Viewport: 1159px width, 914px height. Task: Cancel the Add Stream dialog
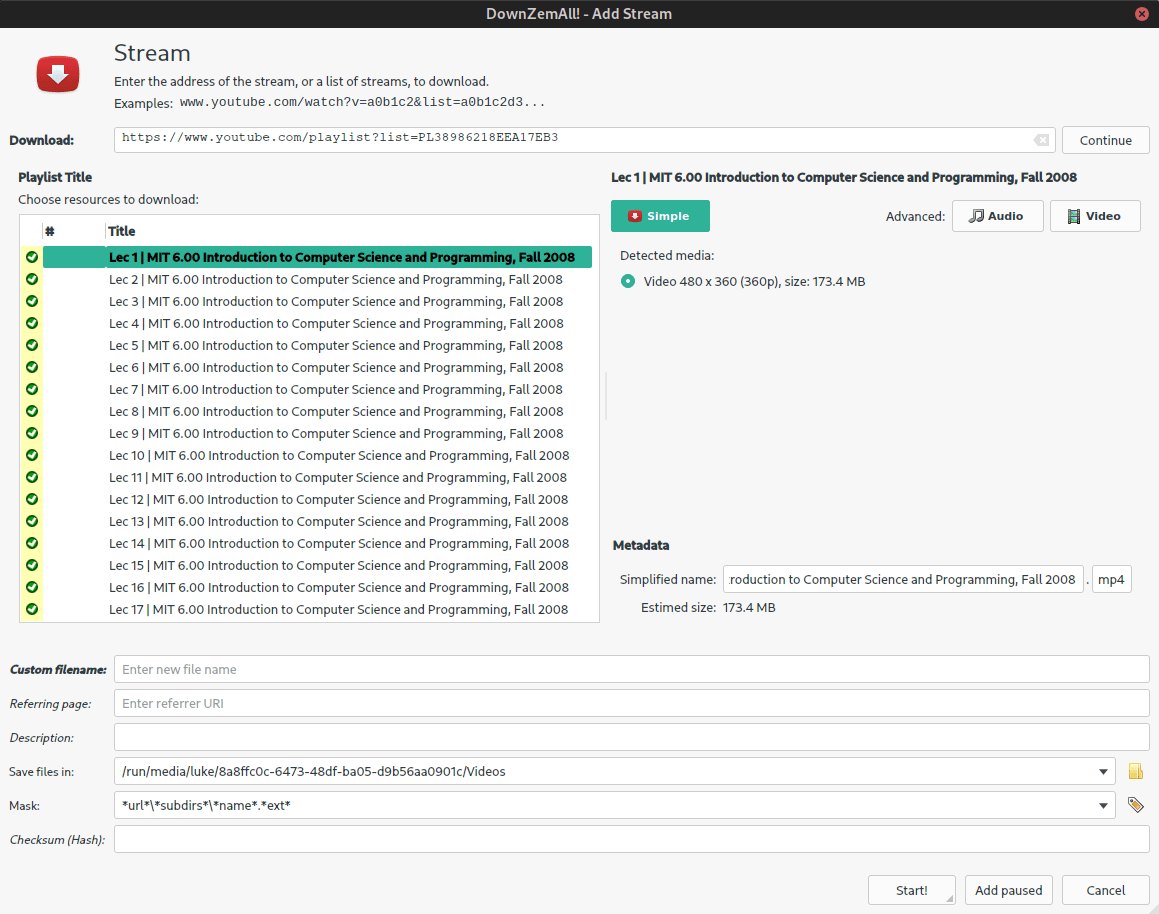[x=1105, y=890]
